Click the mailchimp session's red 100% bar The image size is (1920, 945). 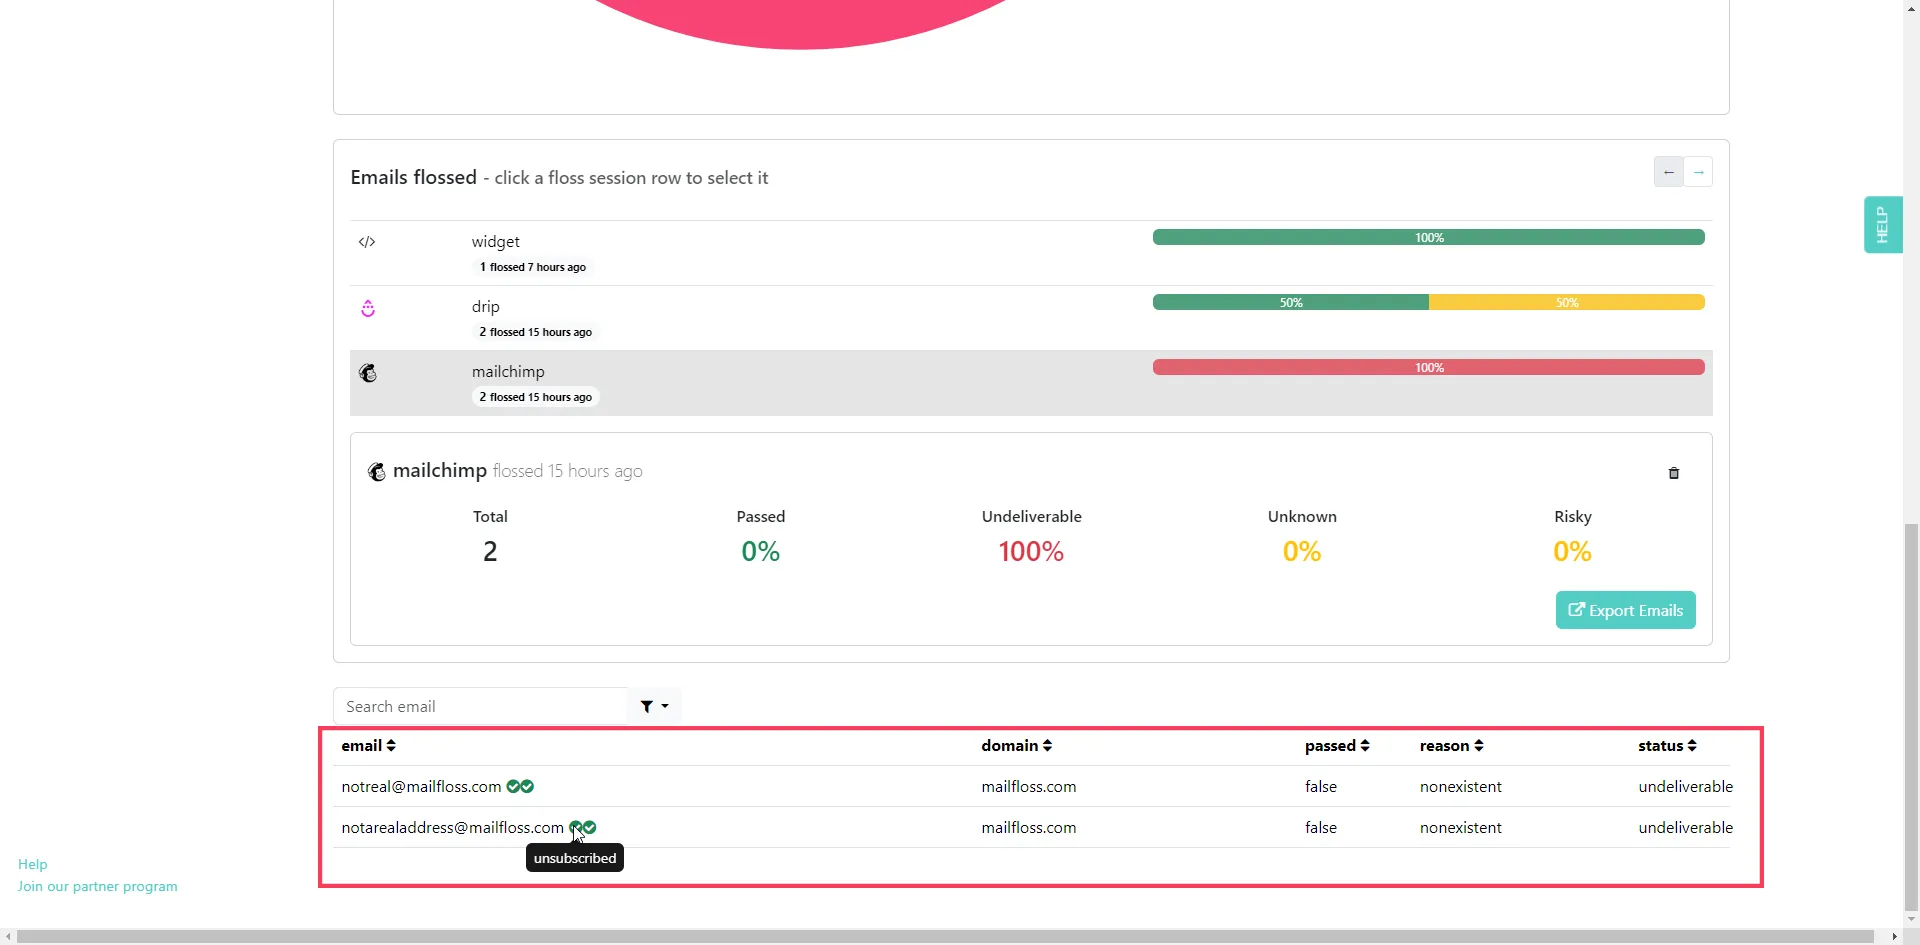(x=1429, y=368)
